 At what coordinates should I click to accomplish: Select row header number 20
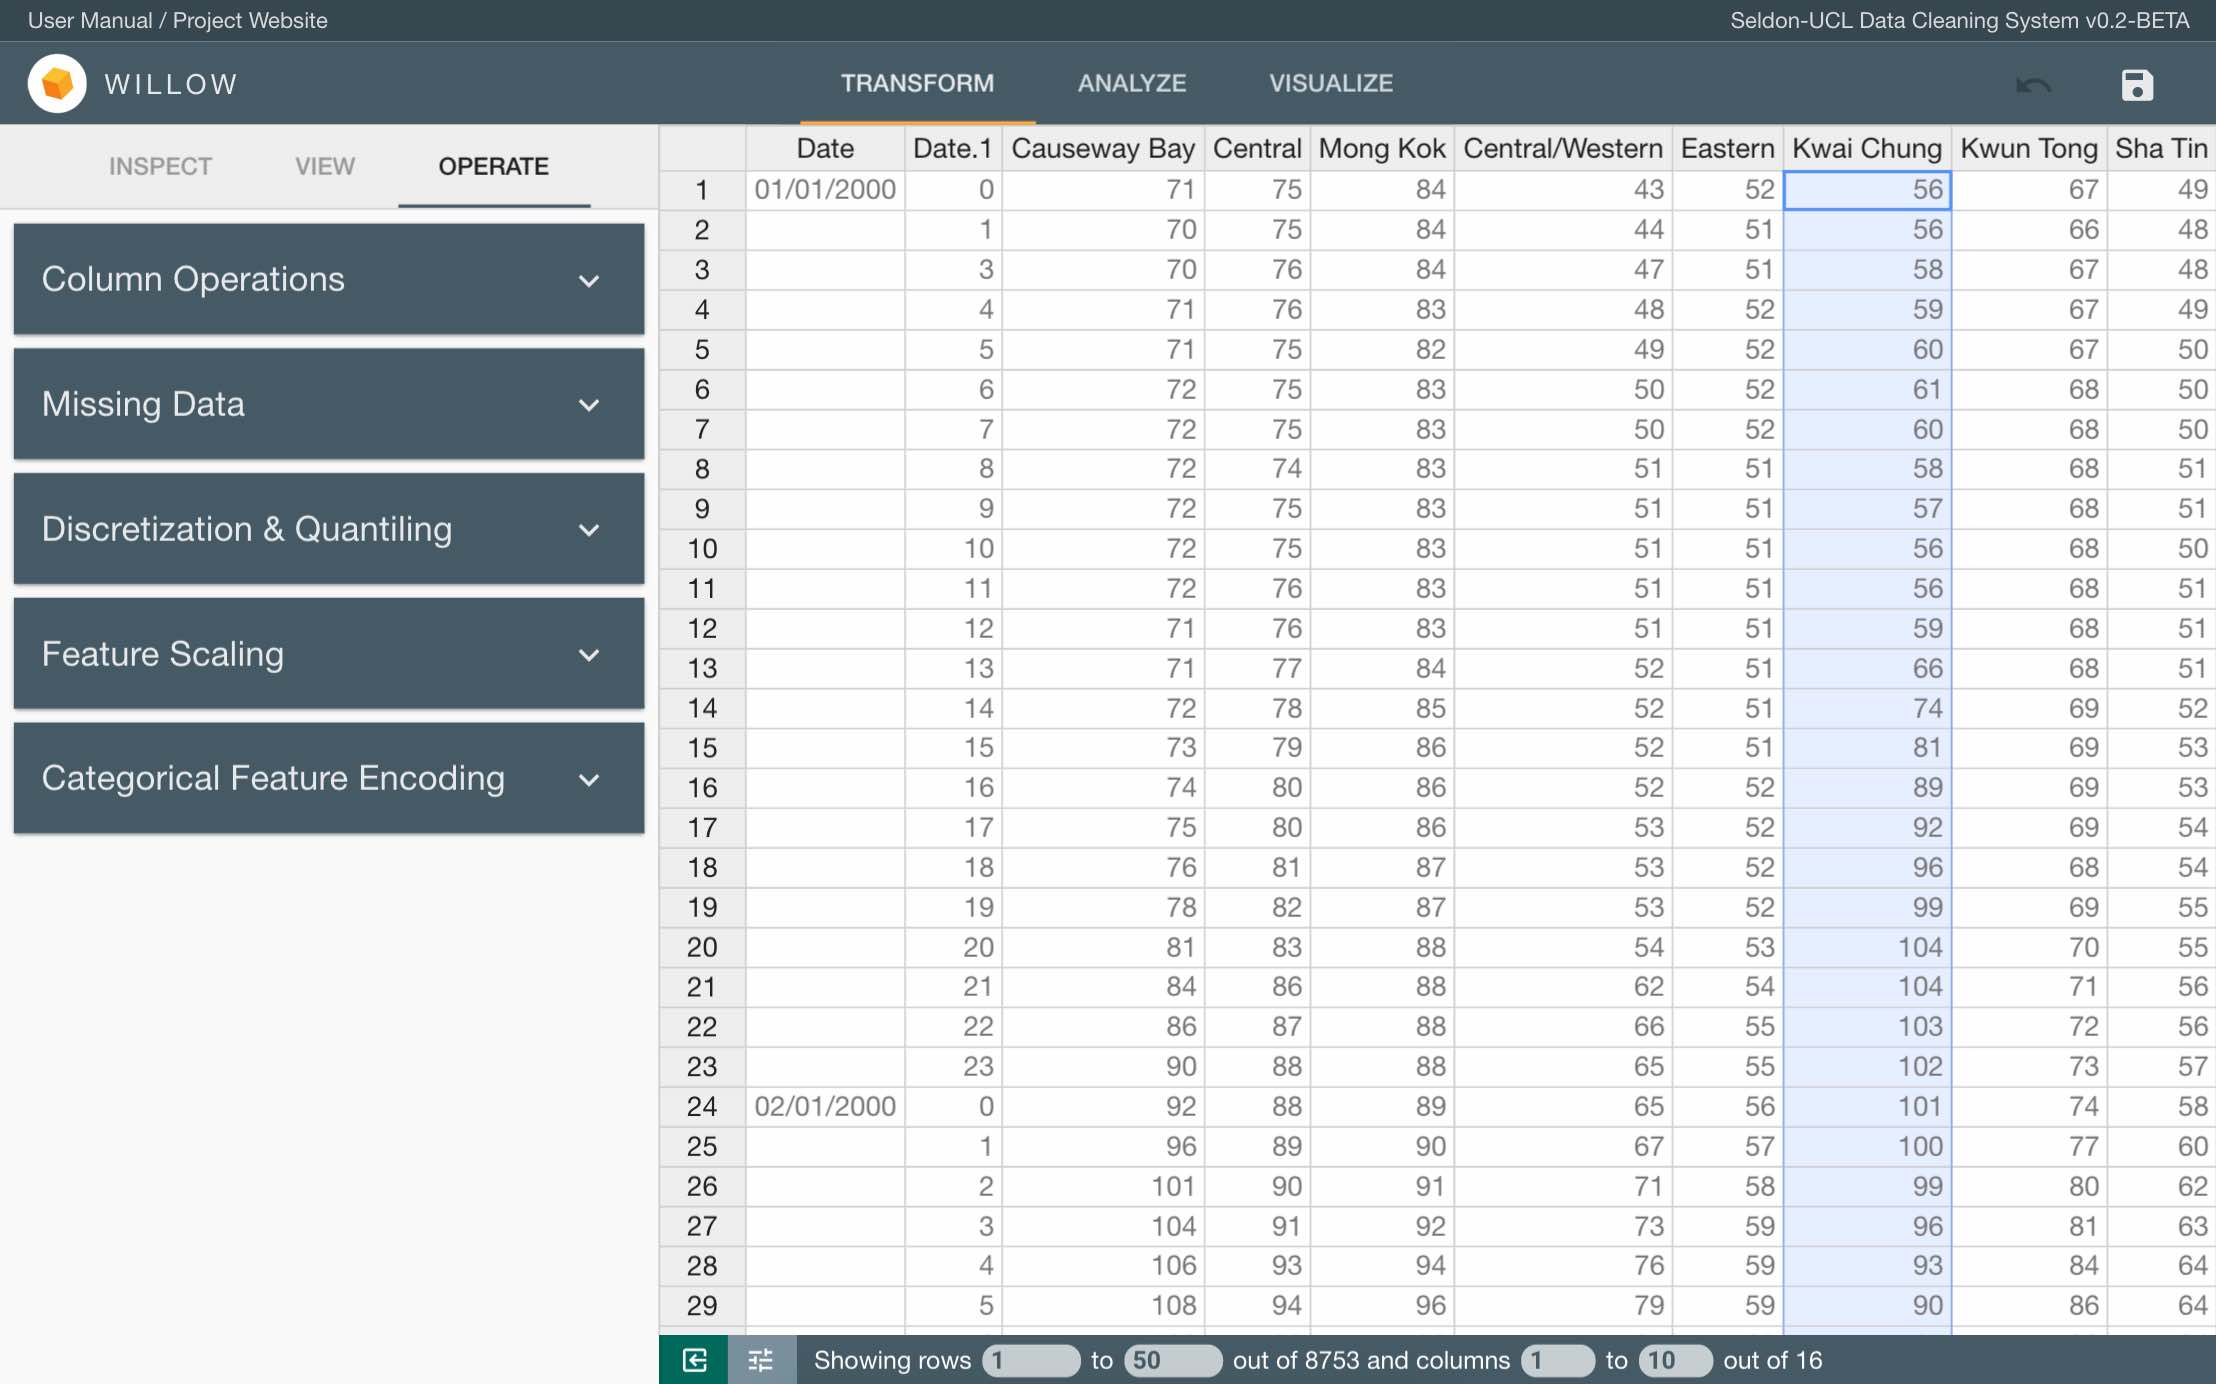click(x=702, y=947)
